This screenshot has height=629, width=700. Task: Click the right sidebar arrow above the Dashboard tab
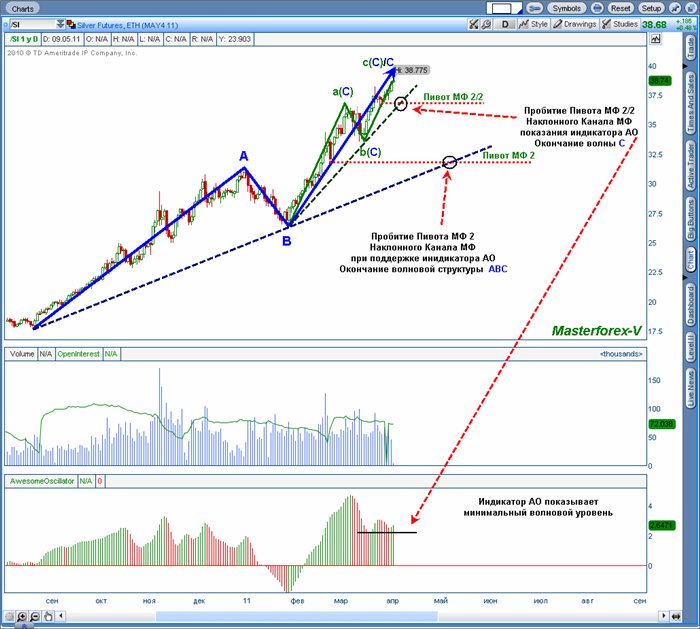point(686,278)
